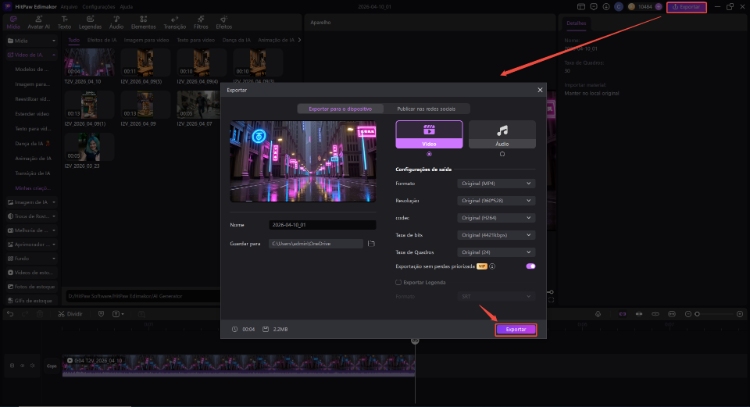Screen dimensions: 750x407
Task: Click the info icon beside Exportação sem perdas
Action: 492,266
